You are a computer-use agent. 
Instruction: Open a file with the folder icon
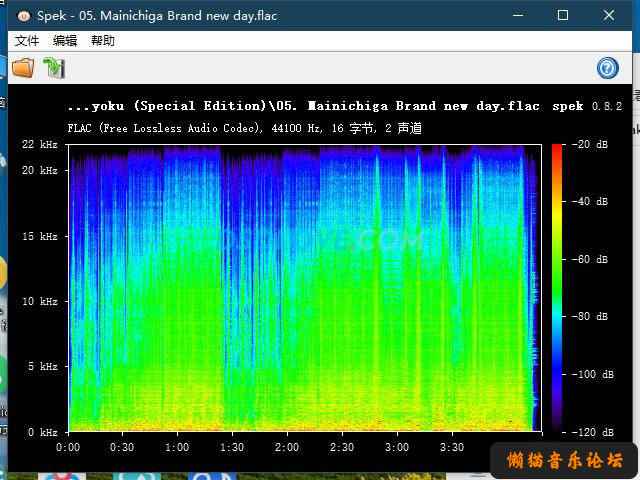point(23,68)
